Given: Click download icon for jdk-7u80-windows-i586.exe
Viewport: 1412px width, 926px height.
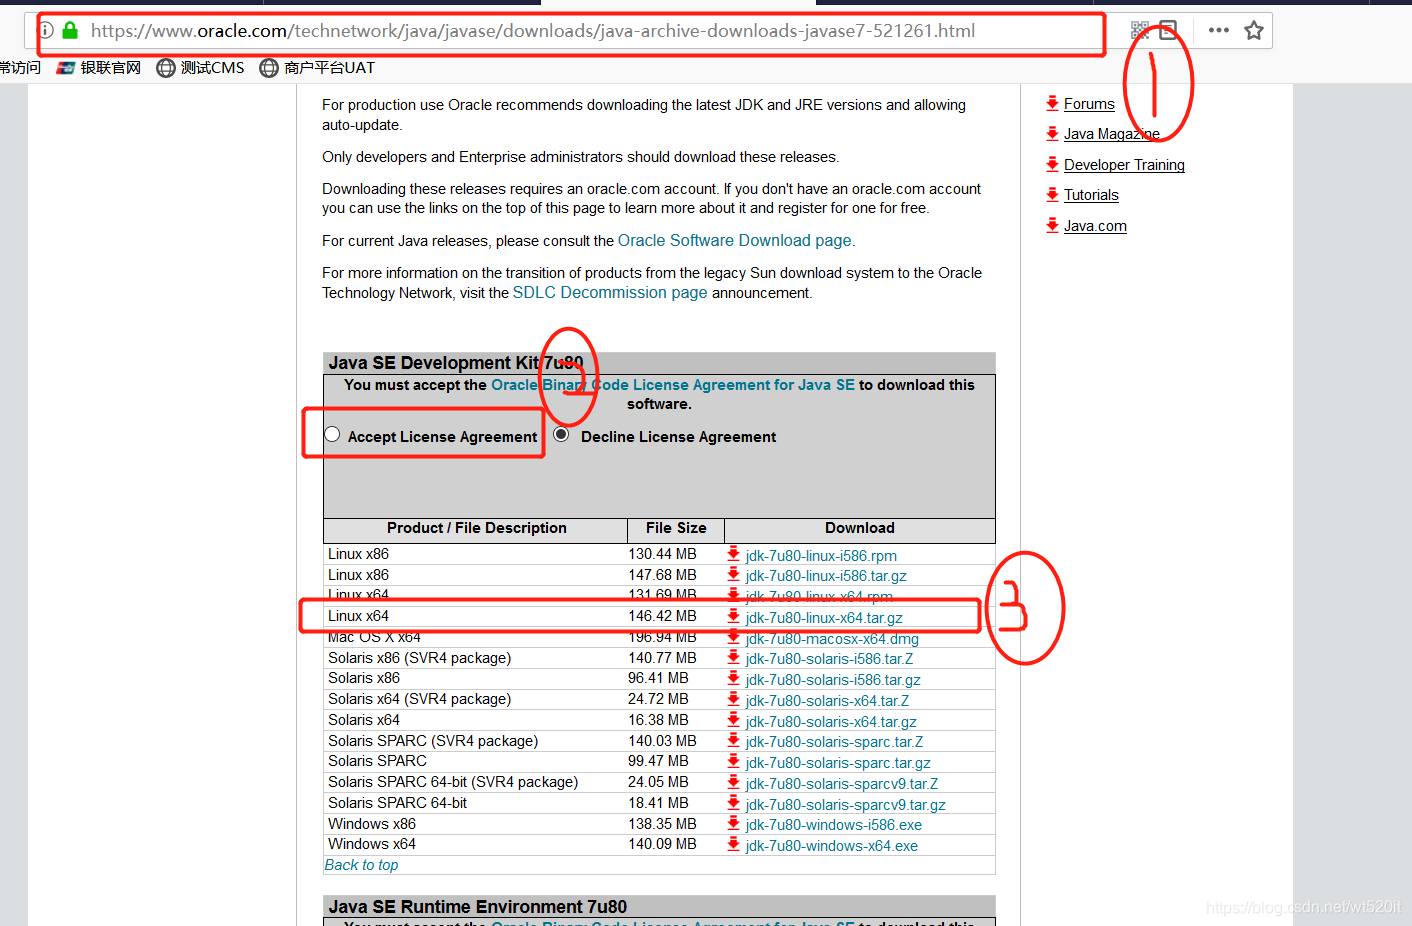Looking at the screenshot, I should click(733, 823).
